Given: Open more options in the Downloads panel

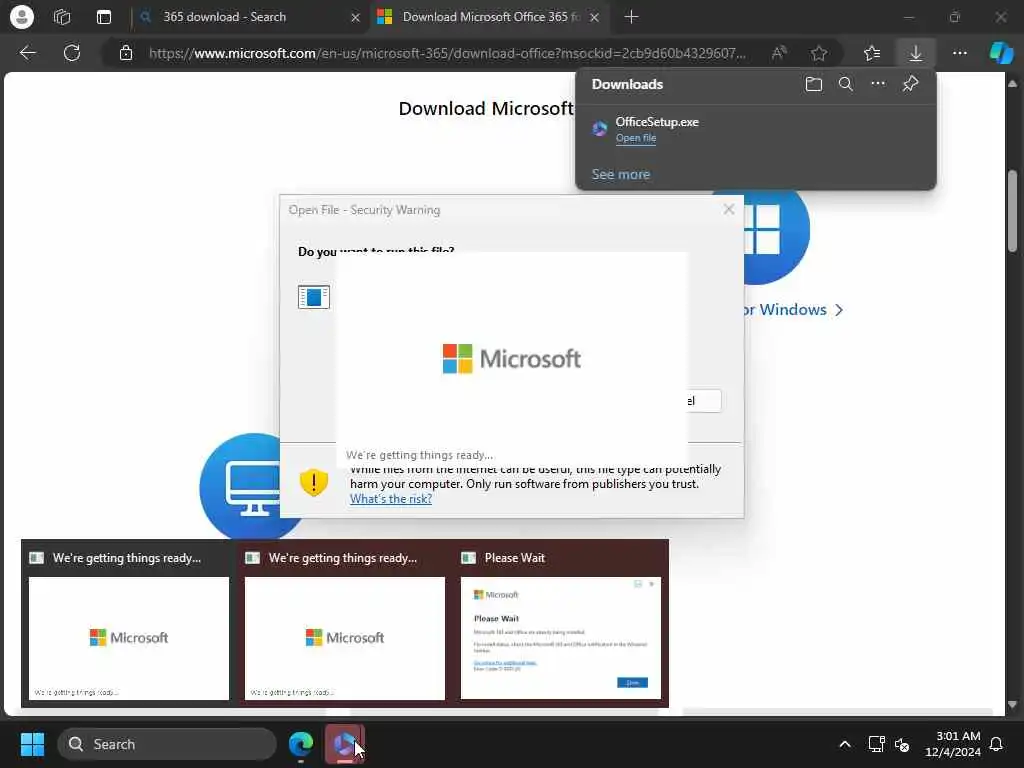Looking at the screenshot, I should 878,84.
